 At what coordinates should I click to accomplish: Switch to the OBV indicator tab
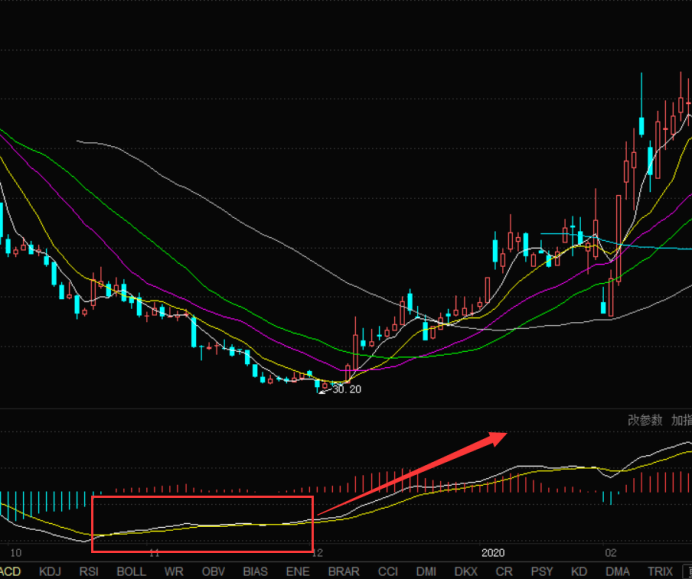click(x=213, y=571)
